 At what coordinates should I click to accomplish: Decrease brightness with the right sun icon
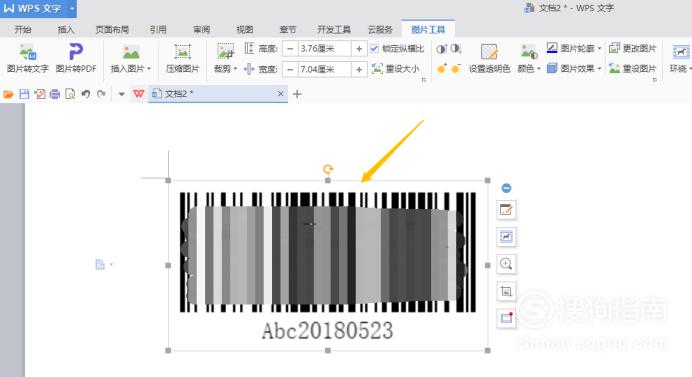point(456,68)
